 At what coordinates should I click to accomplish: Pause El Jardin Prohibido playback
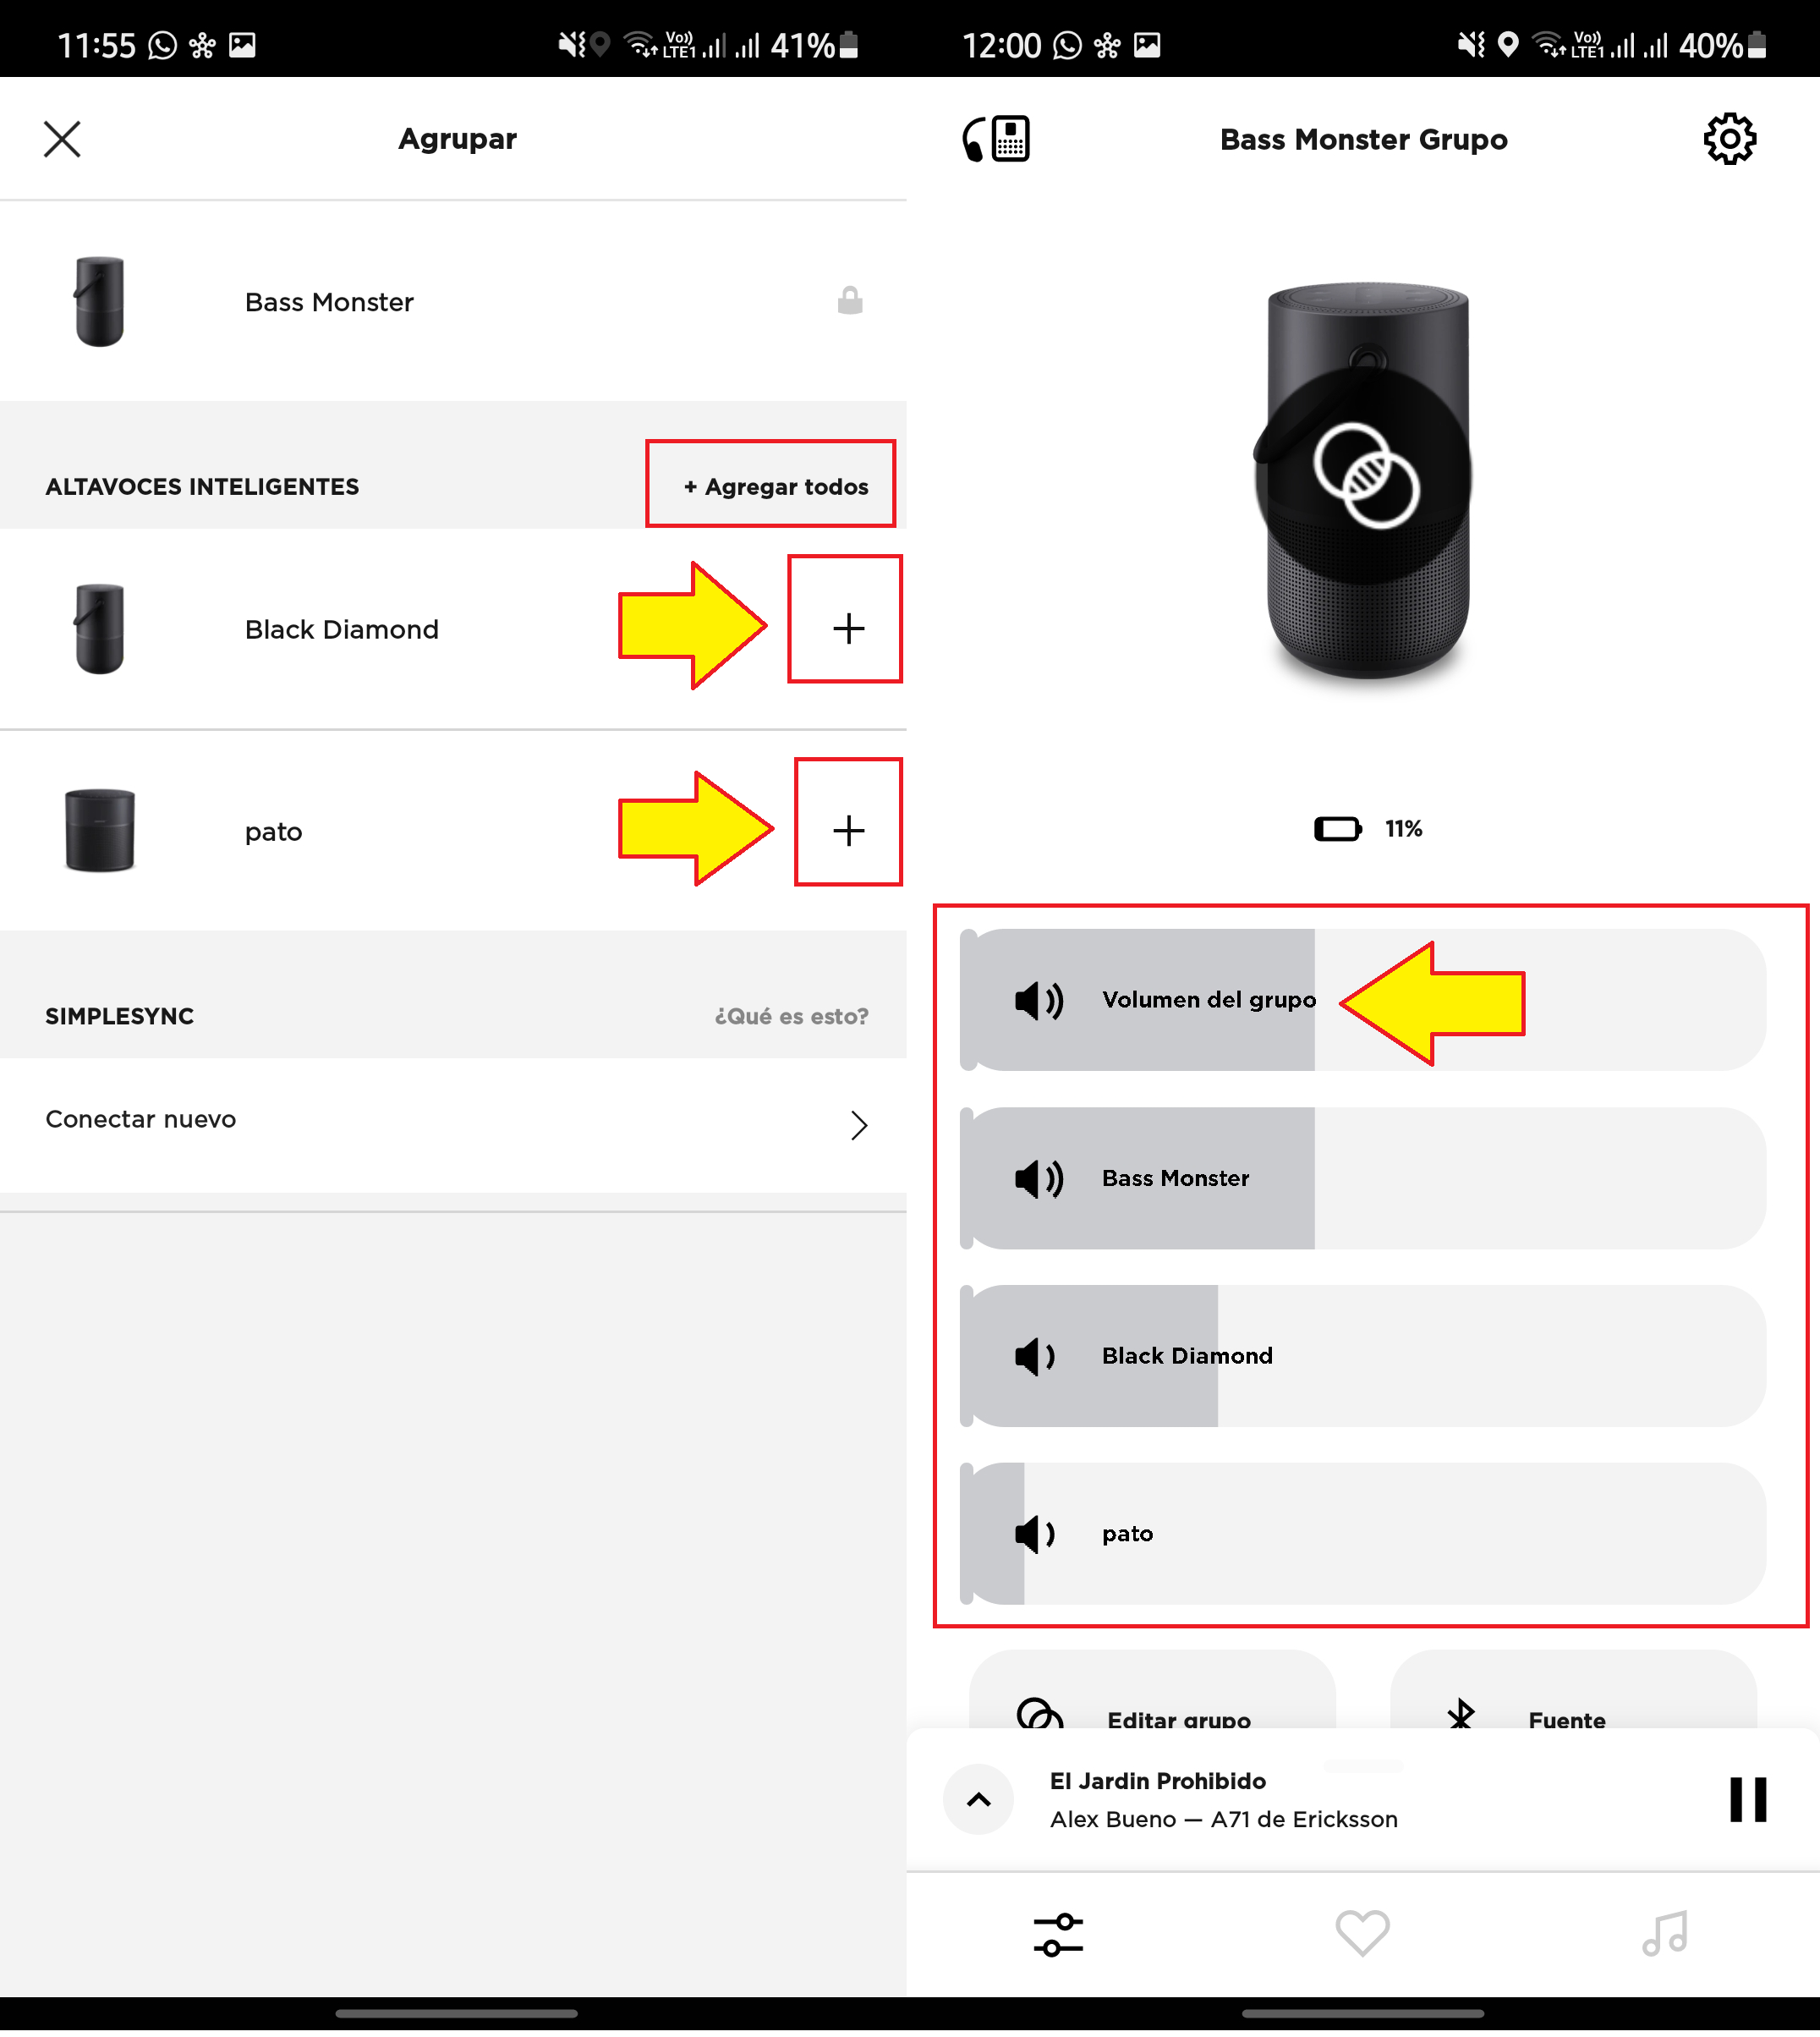(x=1748, y=1799)
